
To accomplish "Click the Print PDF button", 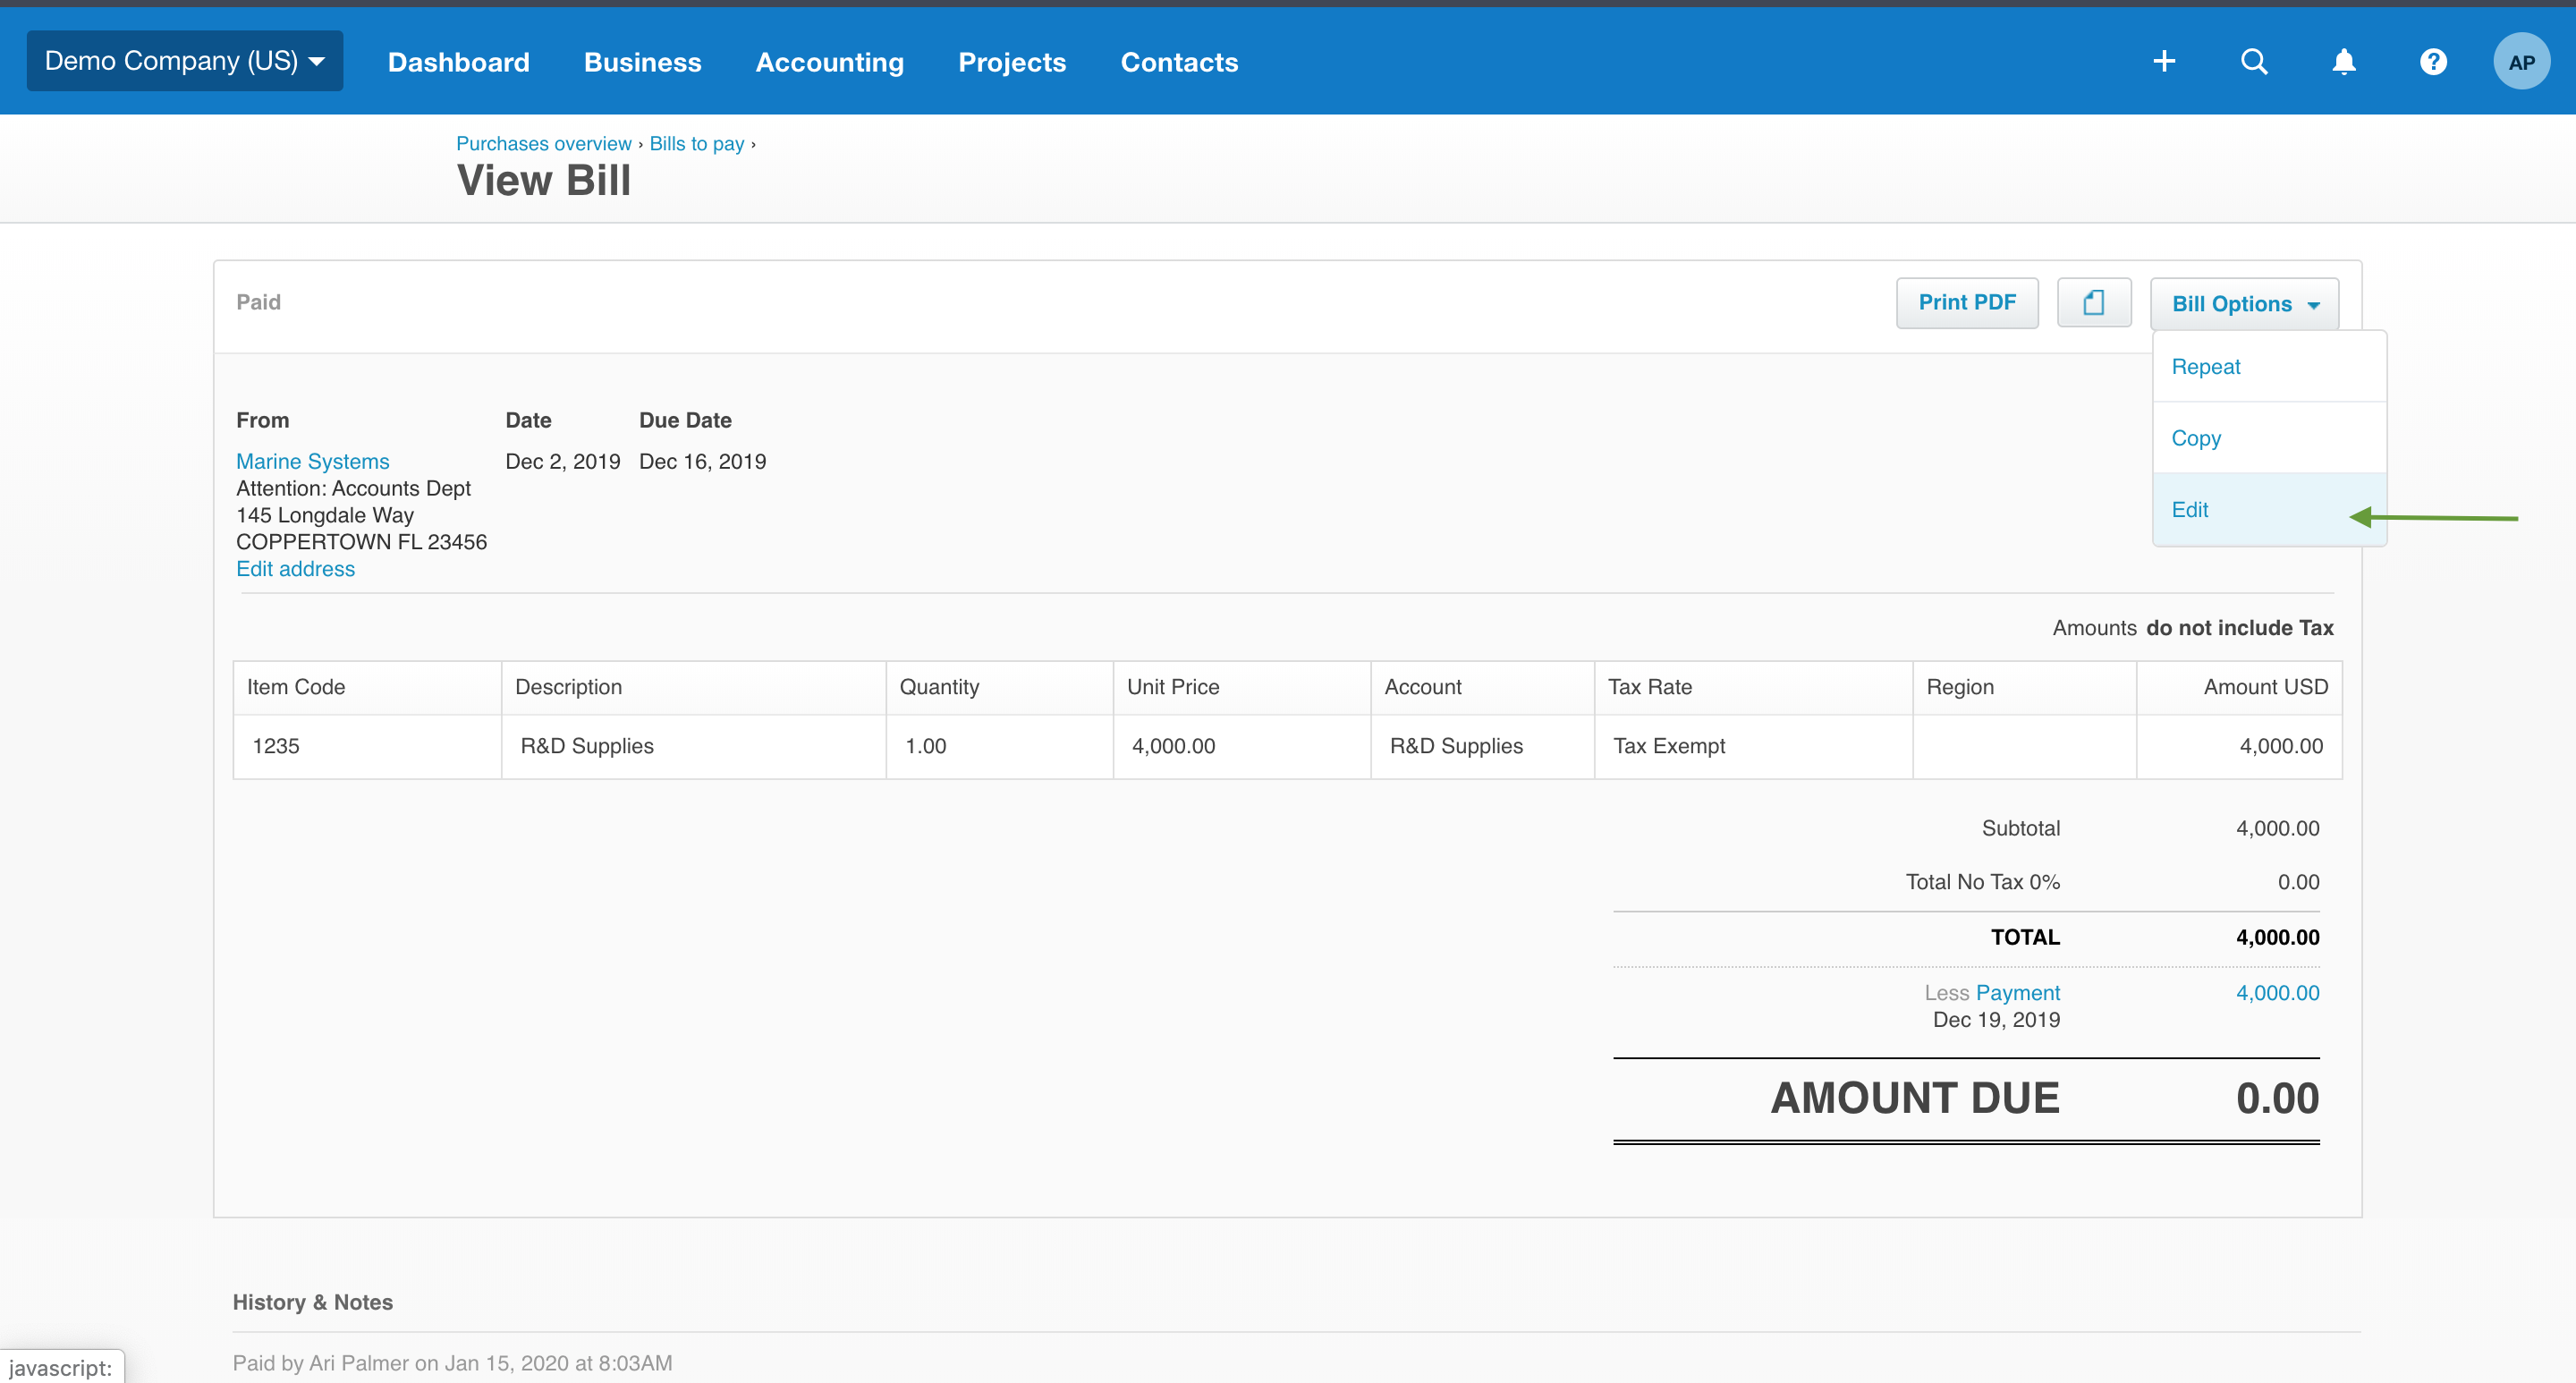I will coord(1966,302).
